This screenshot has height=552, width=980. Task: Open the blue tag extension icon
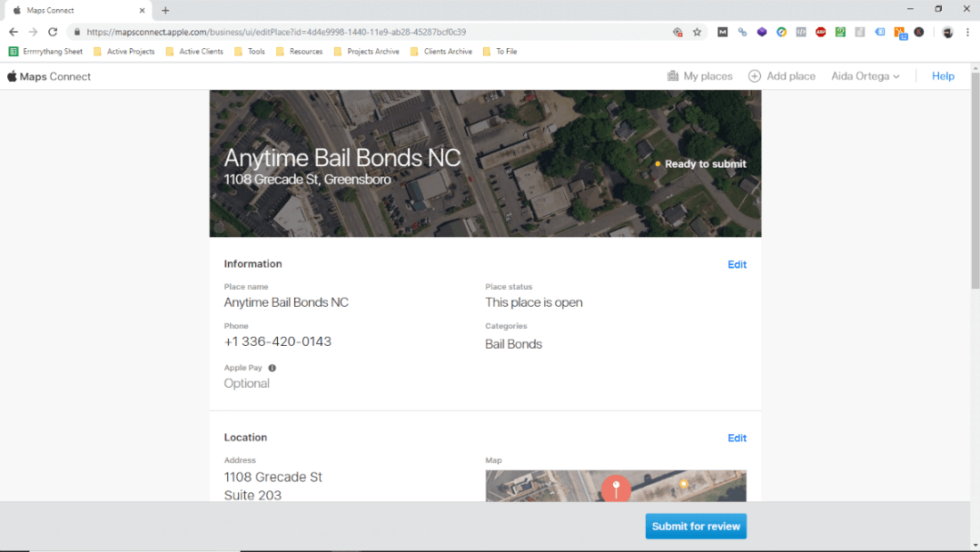tap(879, 32)
